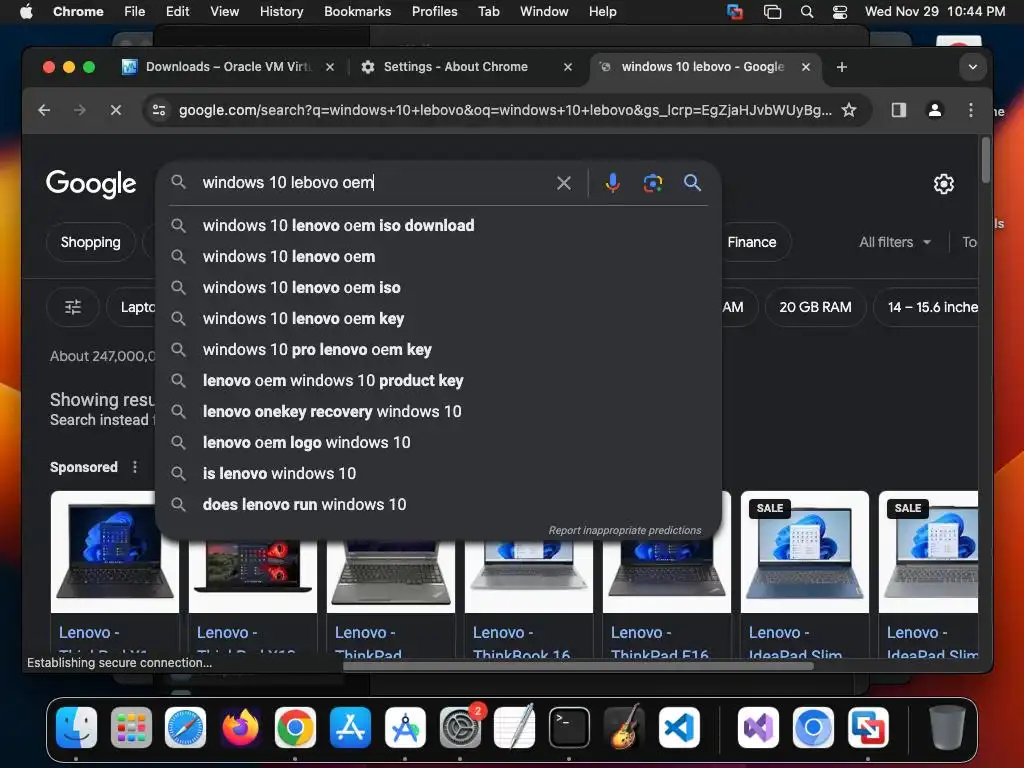The width and height of the screenshot is (1024, 768).
Task: Select the Shopping filter chip
Action: coord(91,242)
